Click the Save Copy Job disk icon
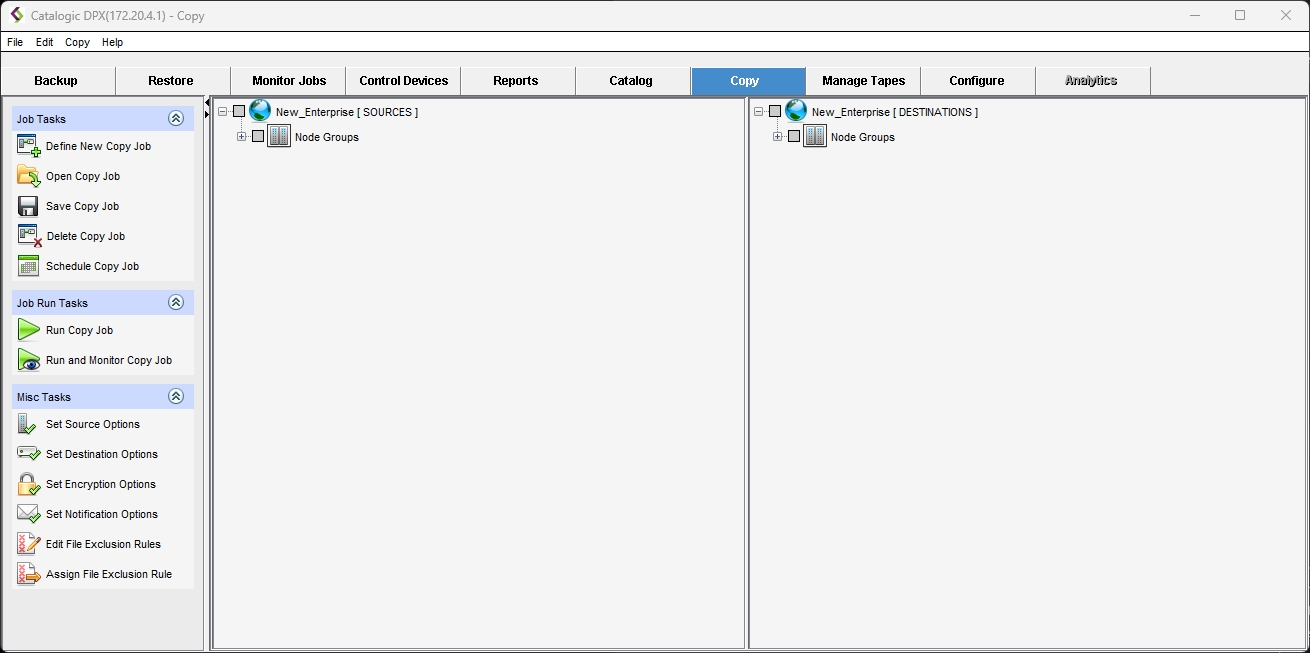The height and width of the screenshot is (653, 1310). tap(28, 206)
